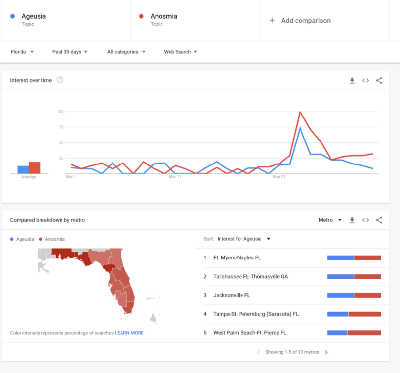Click the Ft. Myers-Naples comparison bar

click(x=354, y=258)
